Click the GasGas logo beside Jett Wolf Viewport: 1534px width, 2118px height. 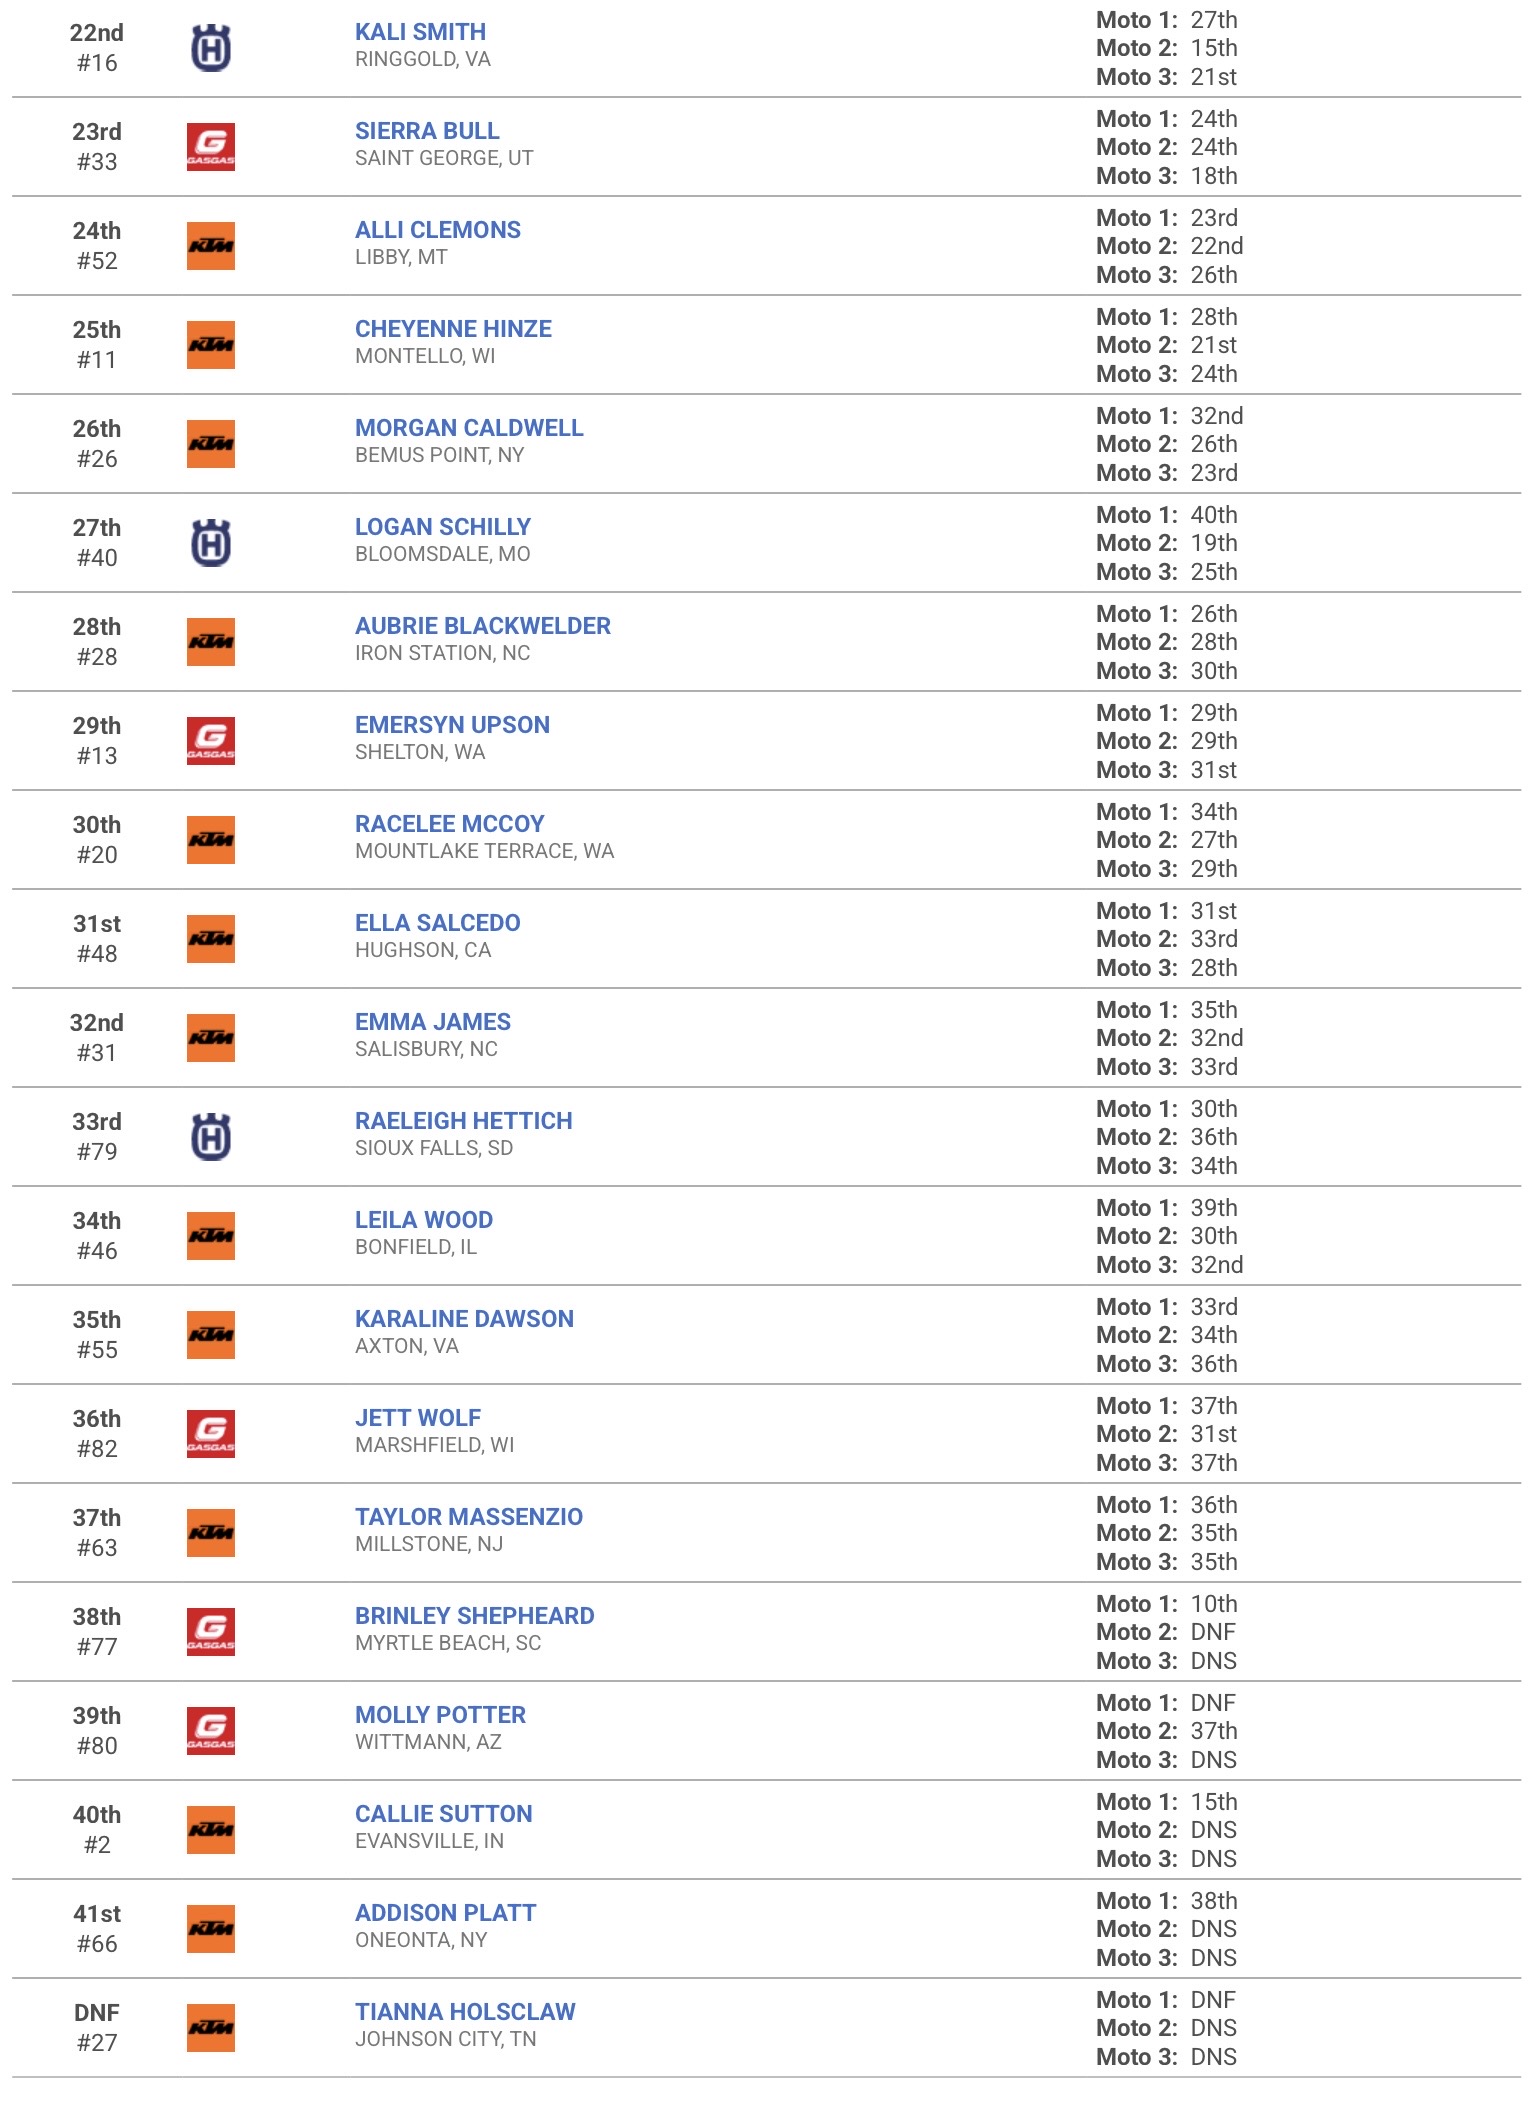point(211,1434)
